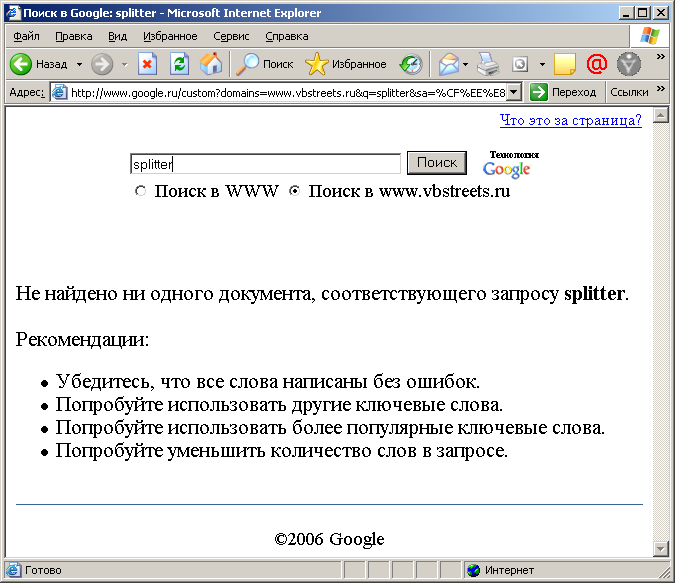Click the Print icon in toolbar
The image size is (675, 583).
487,64
